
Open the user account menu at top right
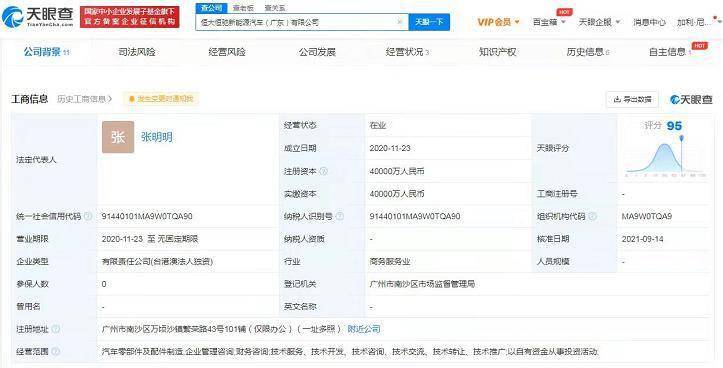point(695,22)
